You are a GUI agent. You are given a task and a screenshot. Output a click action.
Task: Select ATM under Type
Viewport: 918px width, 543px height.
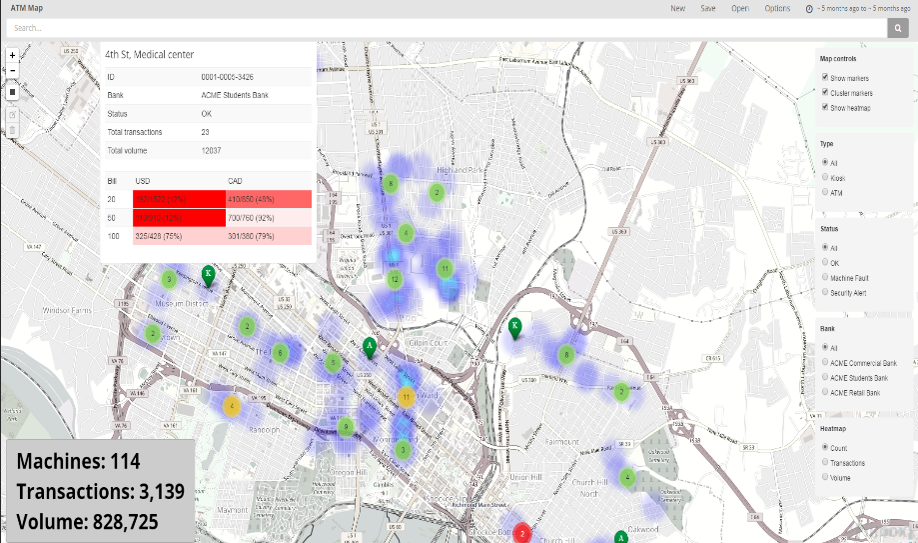[x=825, y=192]
